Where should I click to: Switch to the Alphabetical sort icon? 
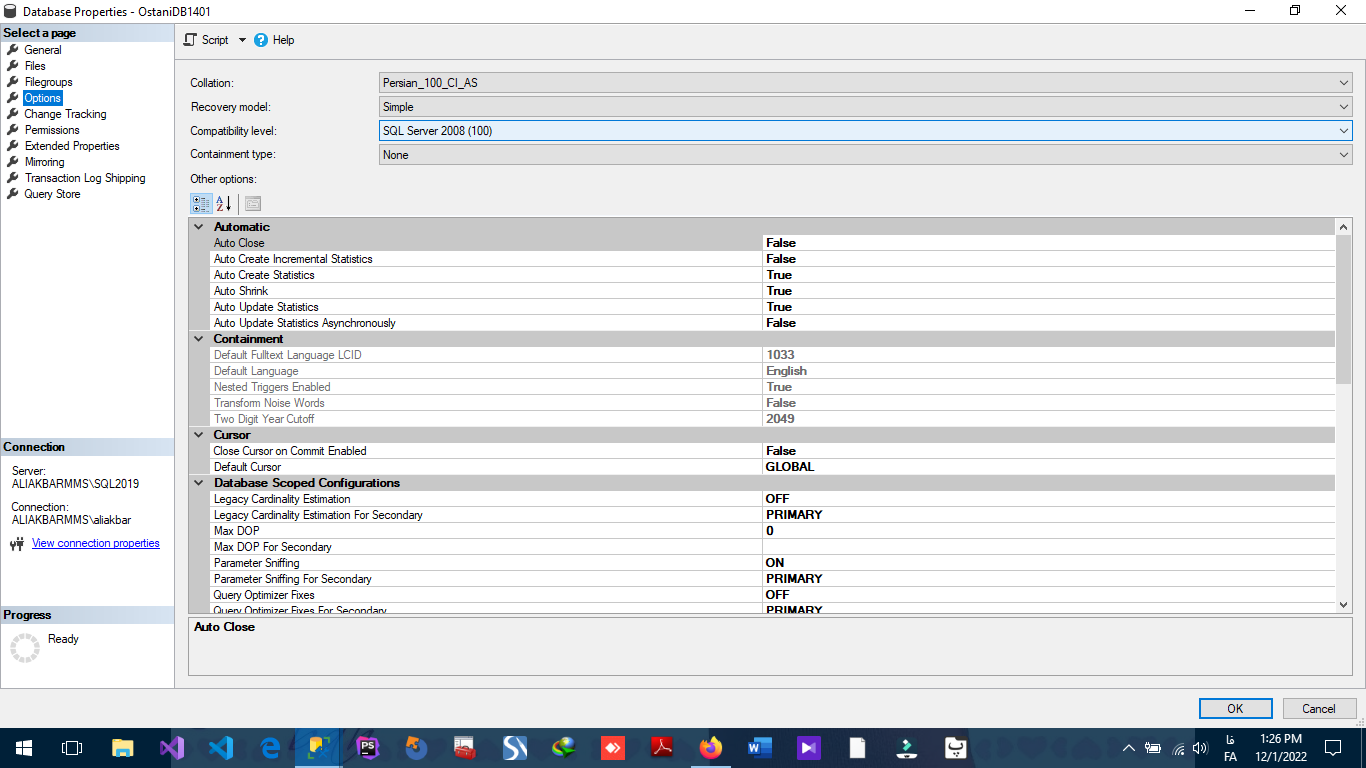coord(224,204)
